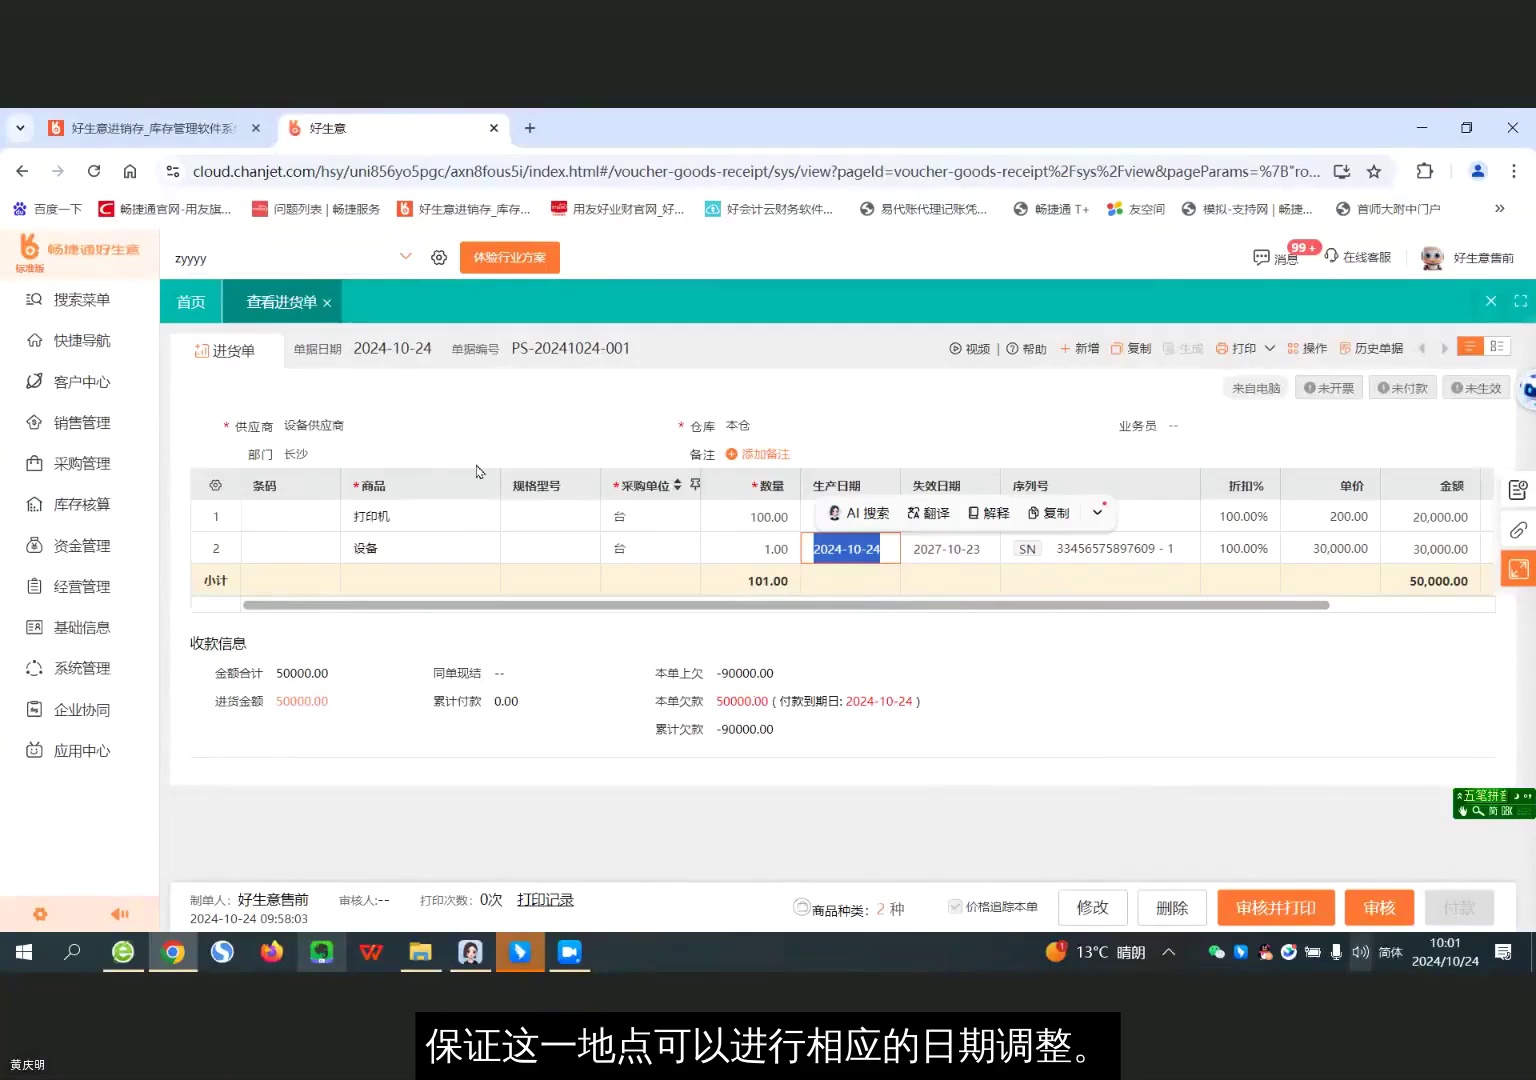Open the 打印记录 link
This screenshot has height=1080, width=1536.
tap(545, 899)
